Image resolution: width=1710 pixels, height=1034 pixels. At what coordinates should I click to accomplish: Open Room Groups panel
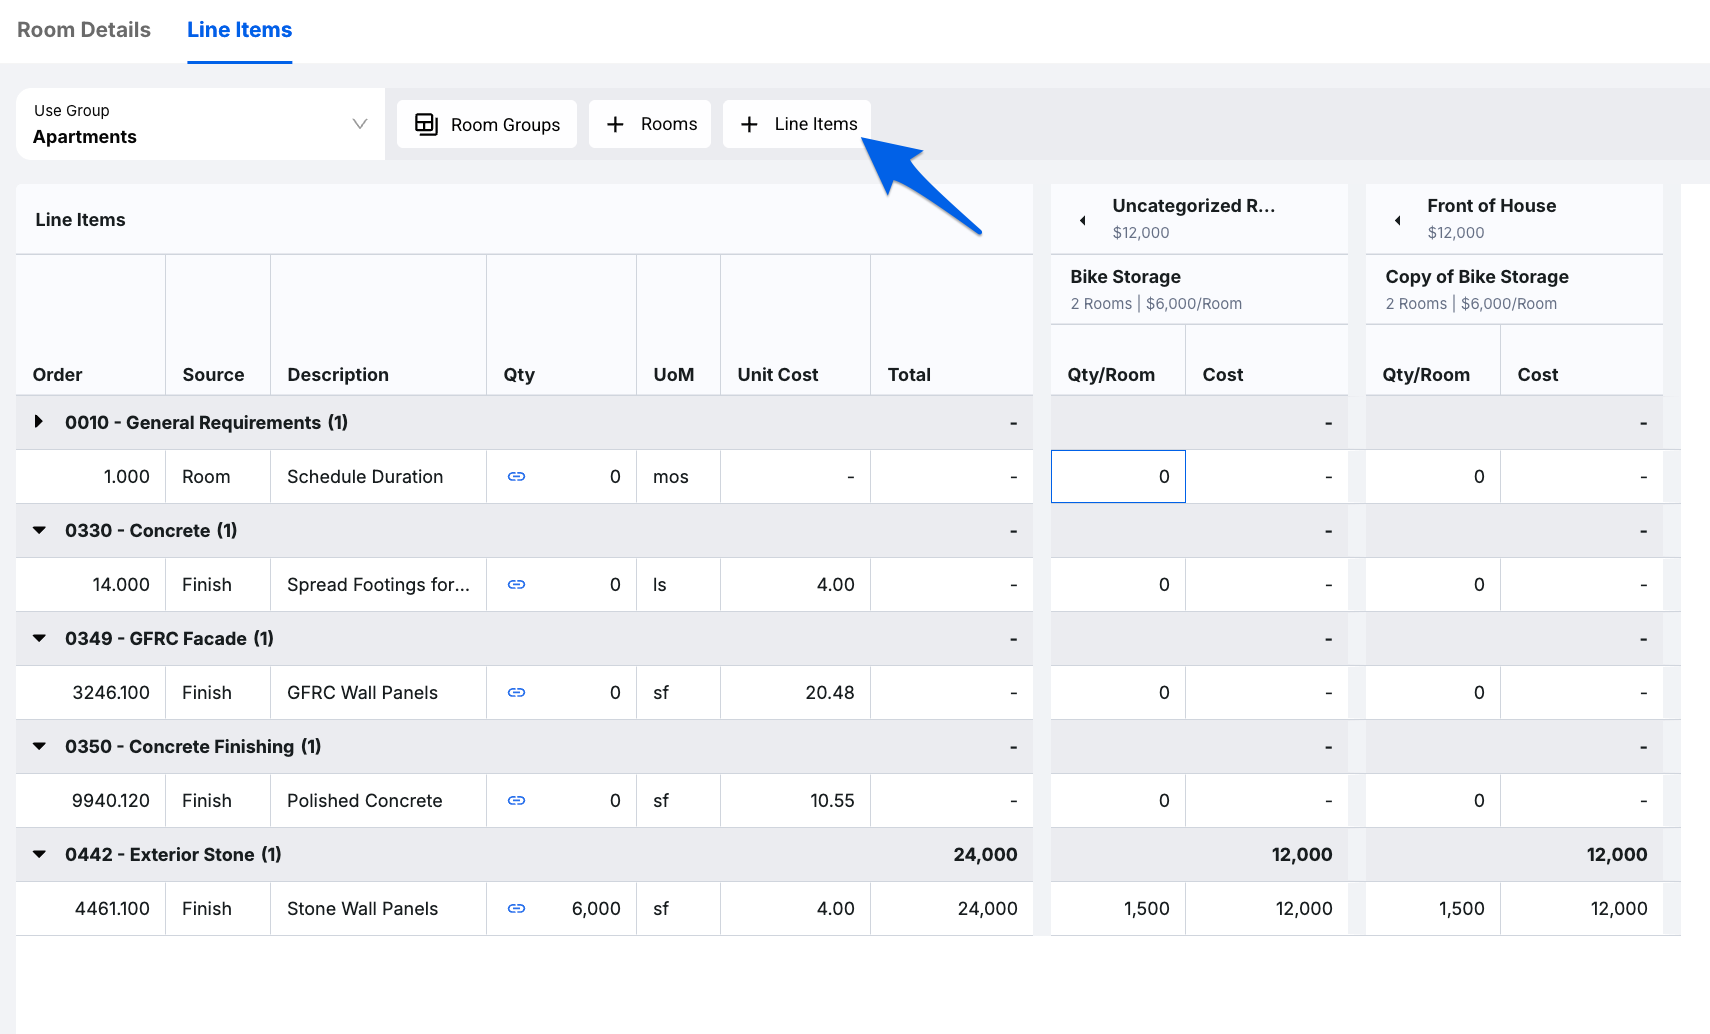pos(487,124)
